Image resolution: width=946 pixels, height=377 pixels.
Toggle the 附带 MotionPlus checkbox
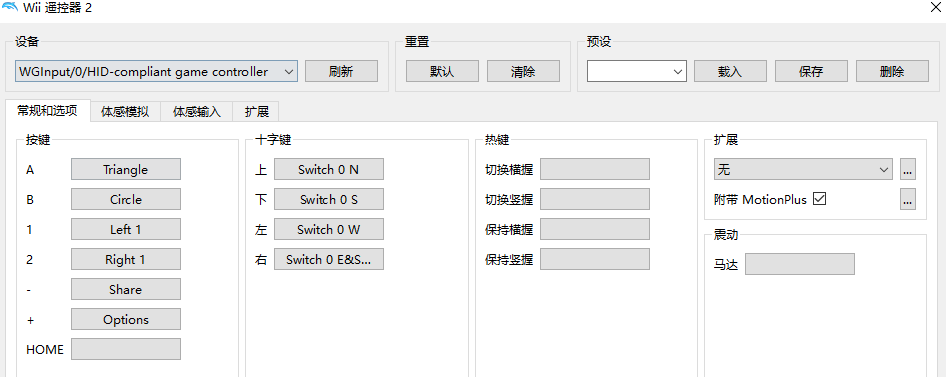coord(819,199)
